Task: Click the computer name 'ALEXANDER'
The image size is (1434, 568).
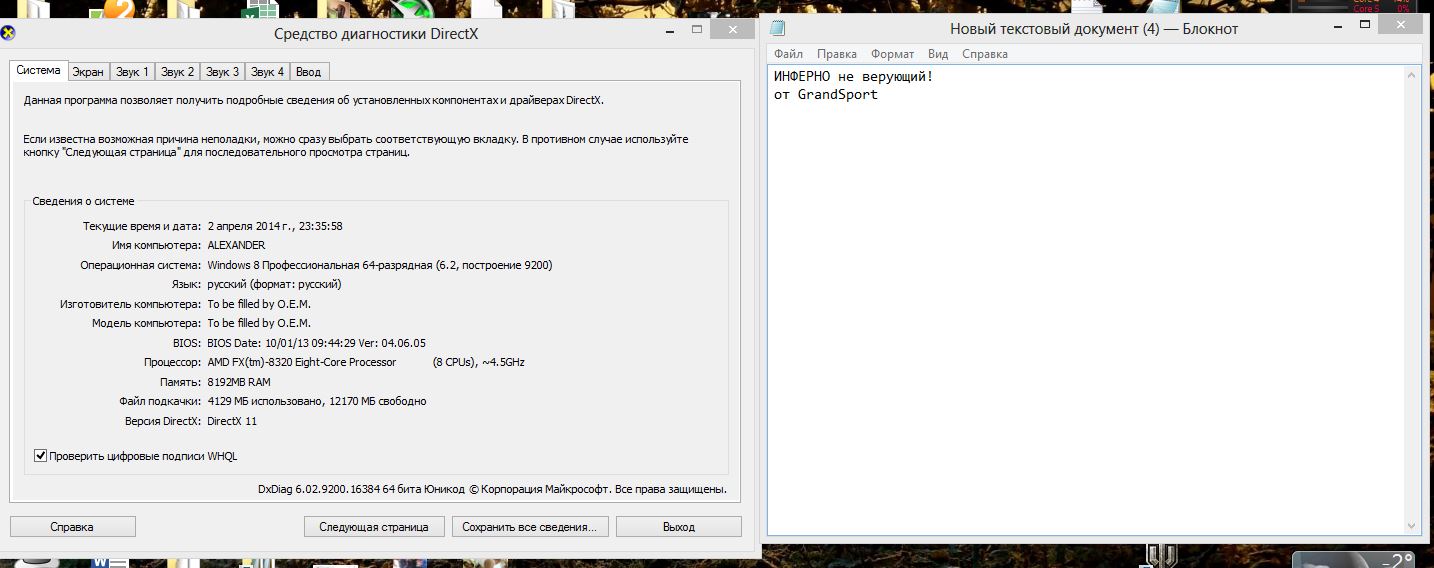Action: [236, 245]
